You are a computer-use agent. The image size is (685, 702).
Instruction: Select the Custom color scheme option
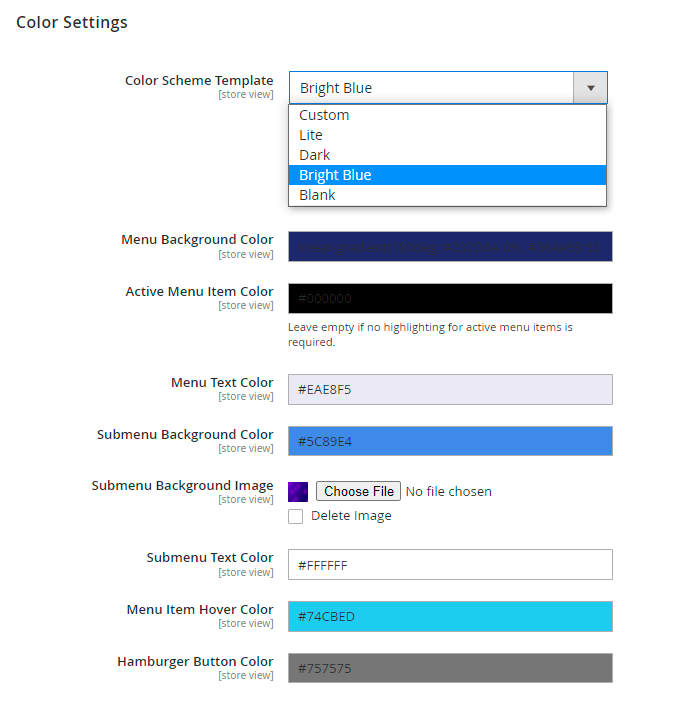pos(324,115)
